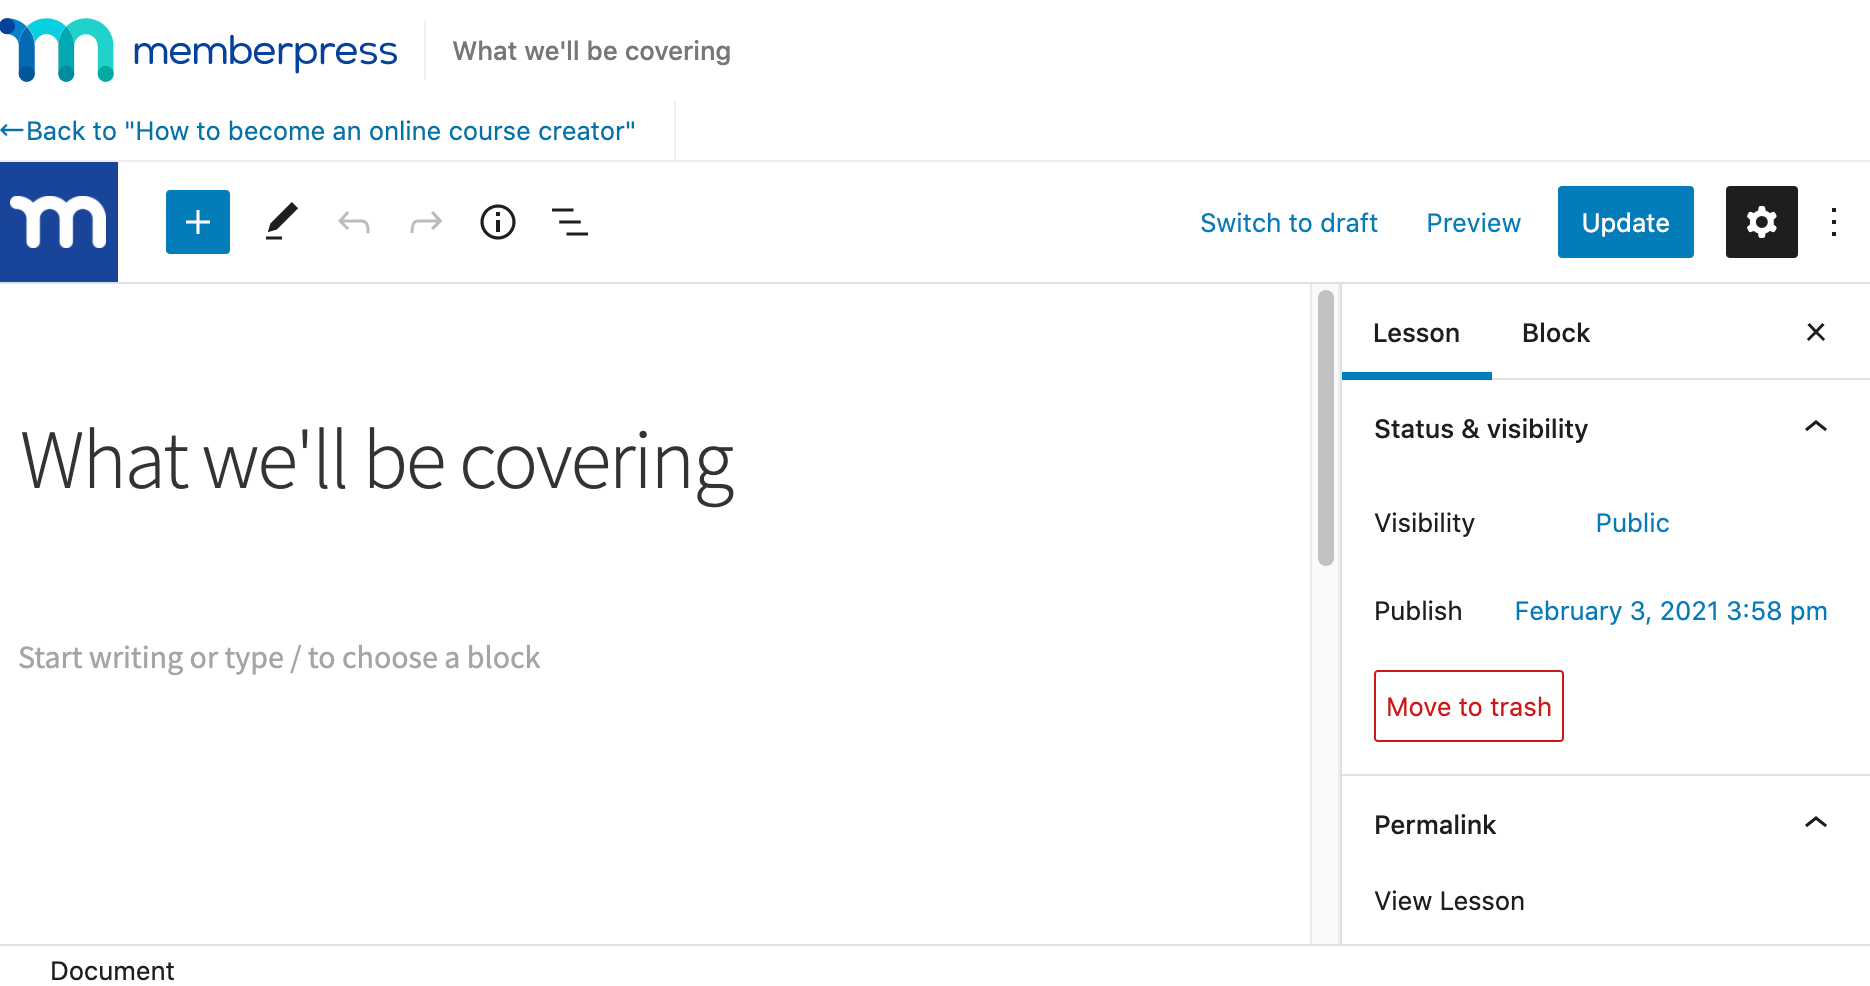
Task: Switch to the Block tab
Action: [1555, 333]
